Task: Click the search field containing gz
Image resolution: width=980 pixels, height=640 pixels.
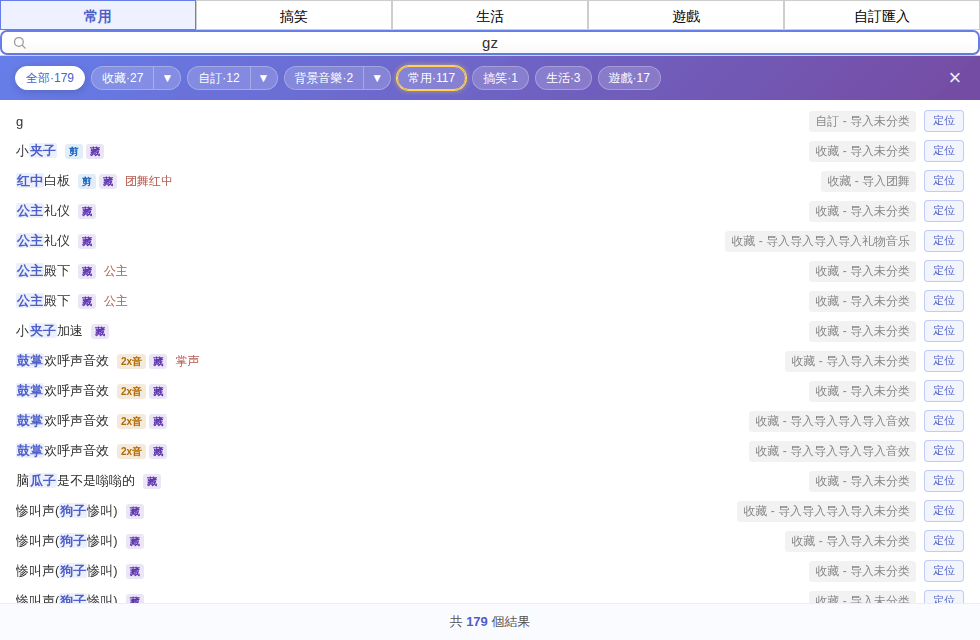Action: (x=490, y=42)
